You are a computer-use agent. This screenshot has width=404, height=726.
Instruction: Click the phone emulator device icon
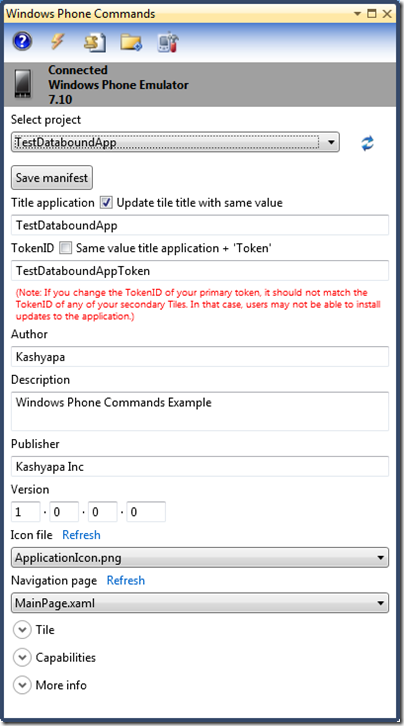[23, 84]
